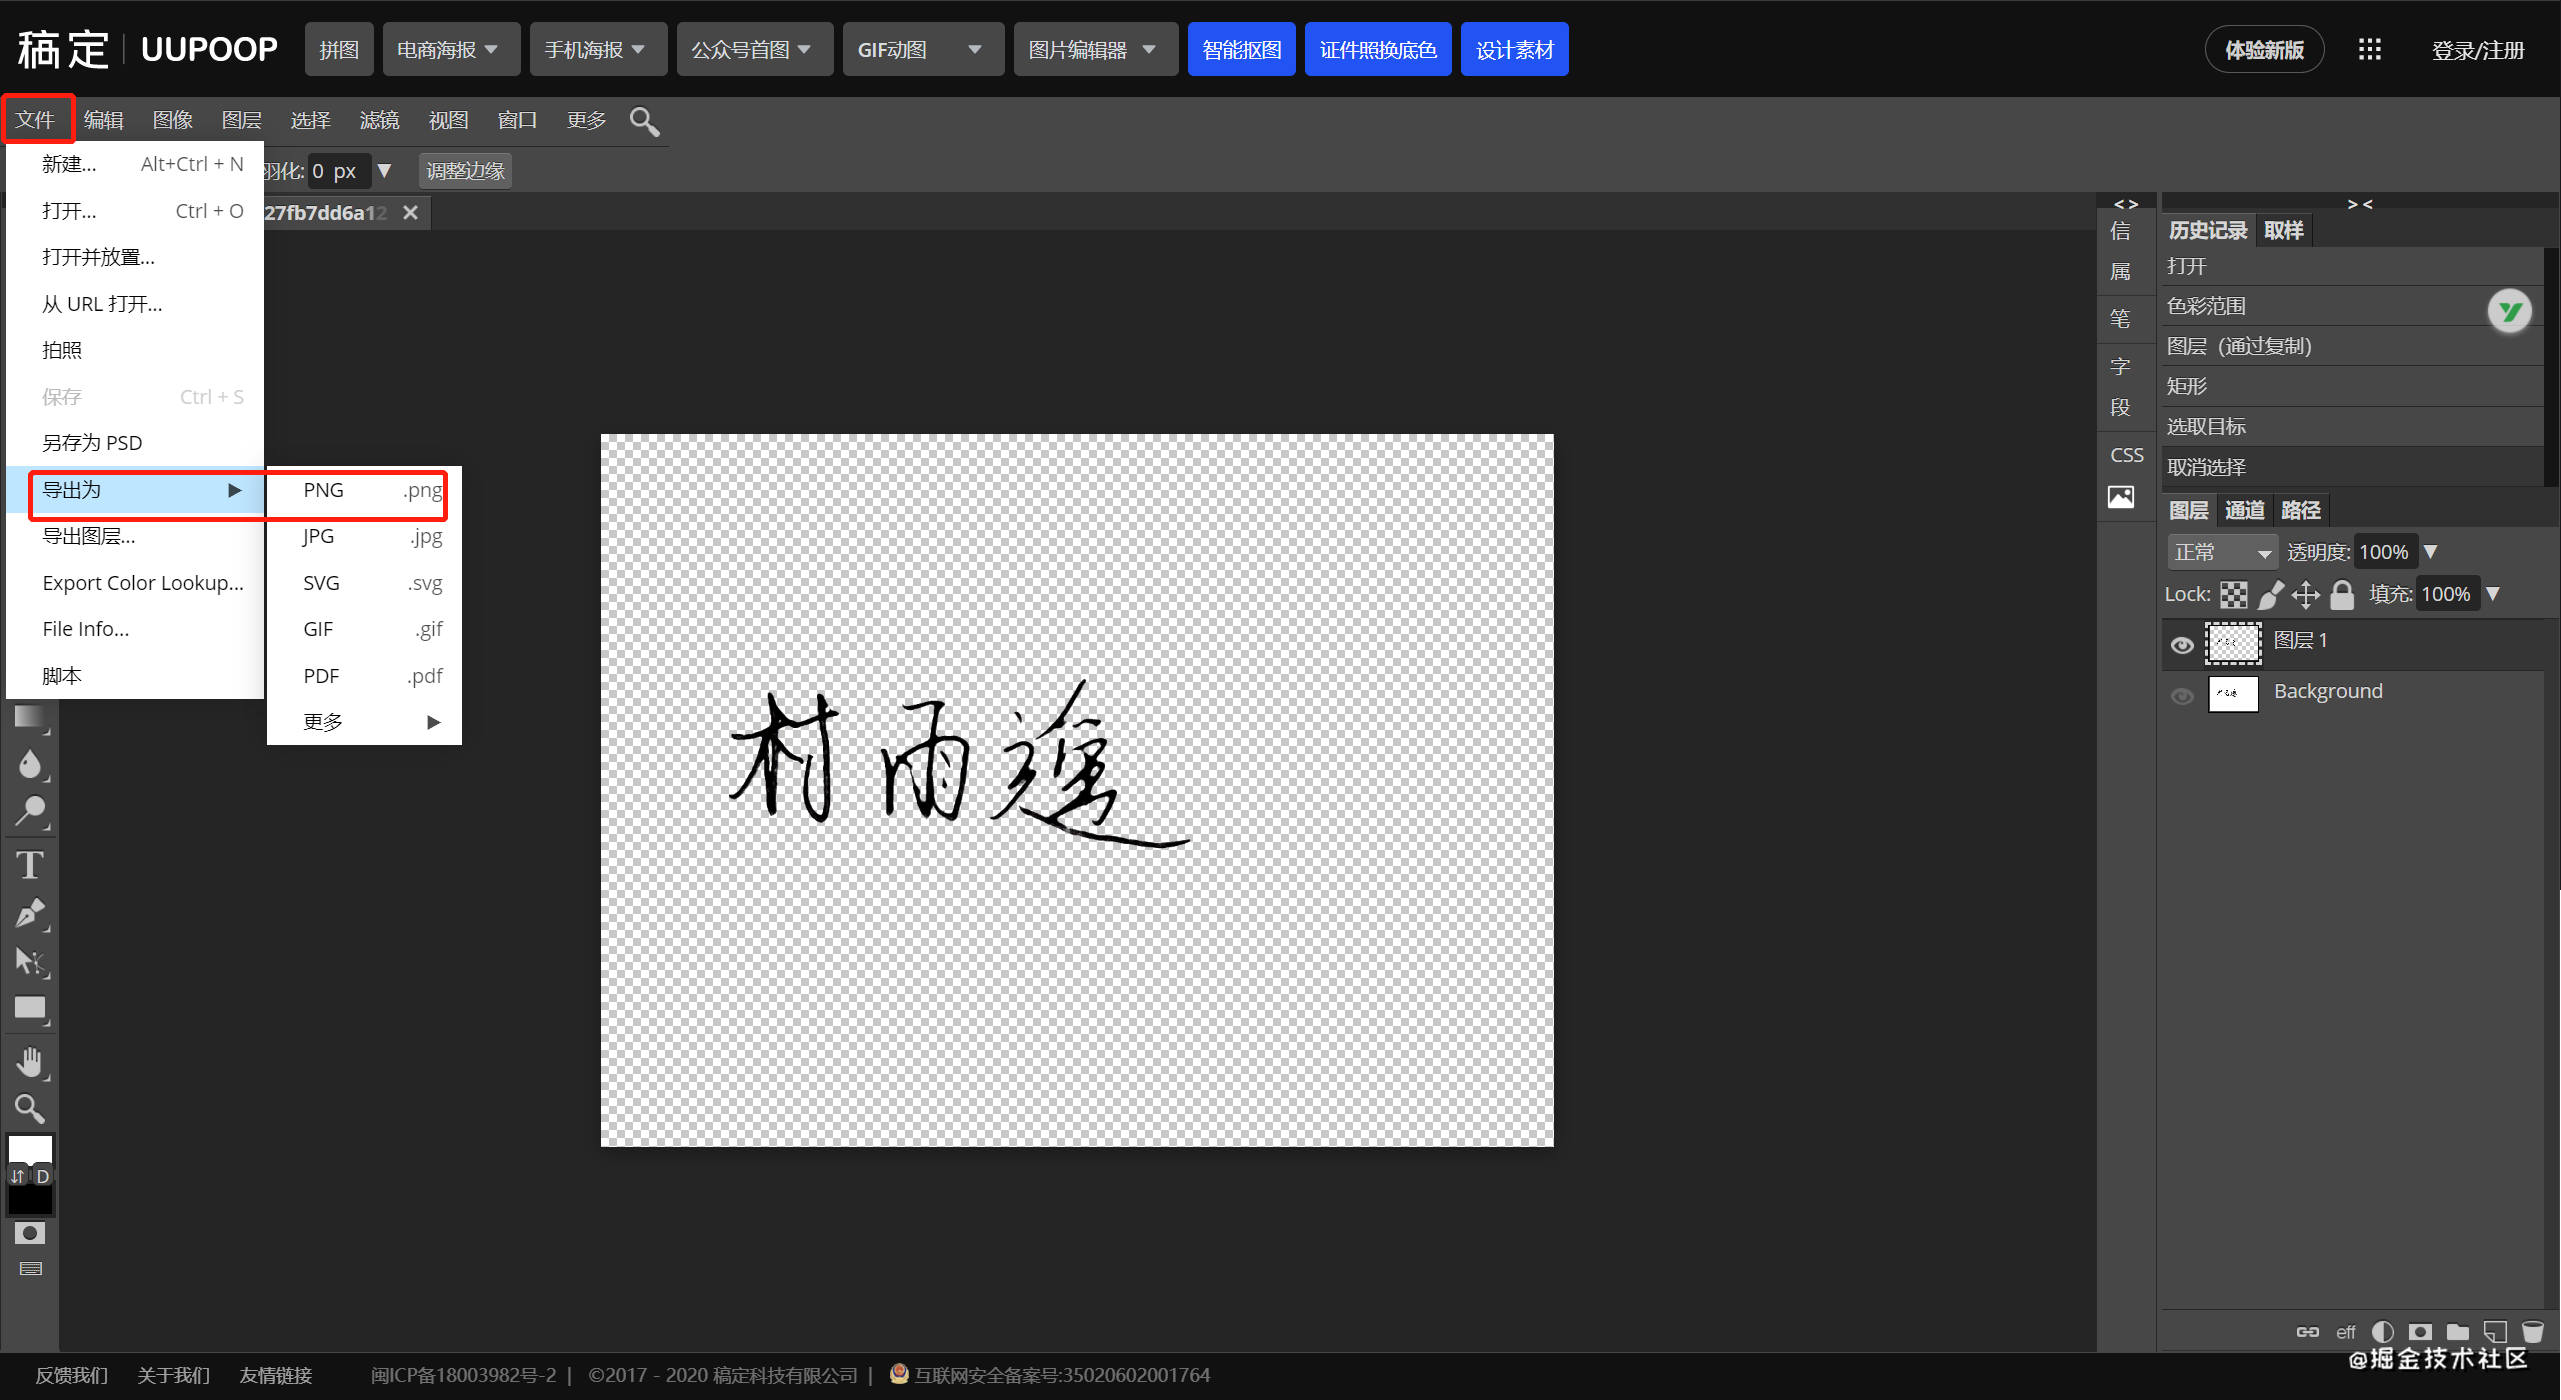
Task: Expand the 透明度 opacity dropdown arrow
Action: [2431, 552]
